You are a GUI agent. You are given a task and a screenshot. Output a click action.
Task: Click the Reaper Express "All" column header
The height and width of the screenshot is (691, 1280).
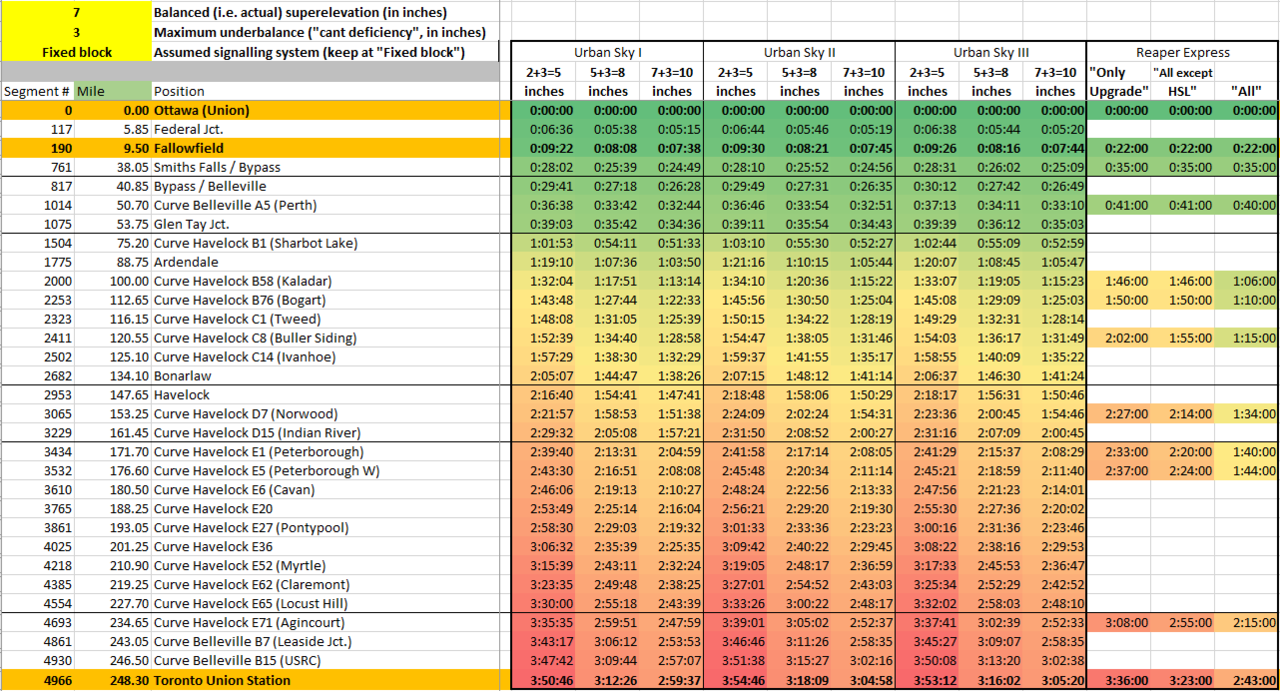tap(1246, 91)
